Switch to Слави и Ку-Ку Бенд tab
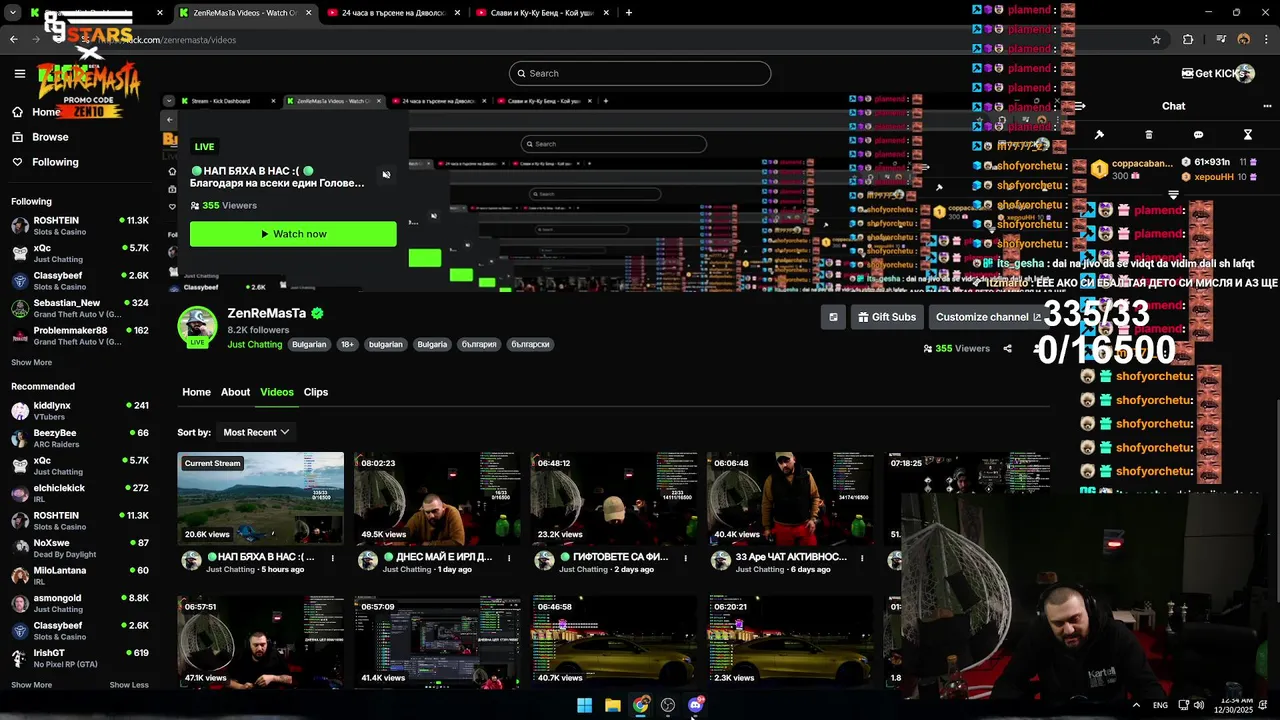Image resolution: width=1280 pixels, height=720 pixels. 541,13
